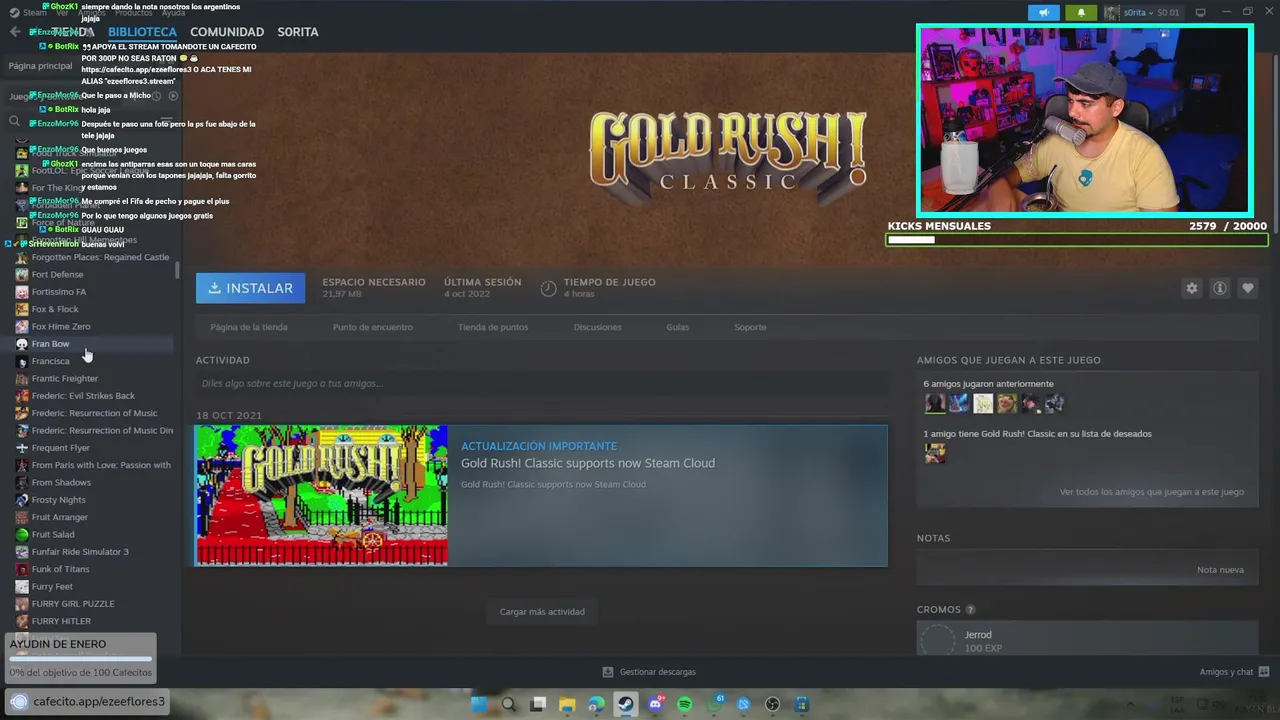Go to the COMUNIDAD section
This screenshot has height=720, width=1280.
click(227, 32)
